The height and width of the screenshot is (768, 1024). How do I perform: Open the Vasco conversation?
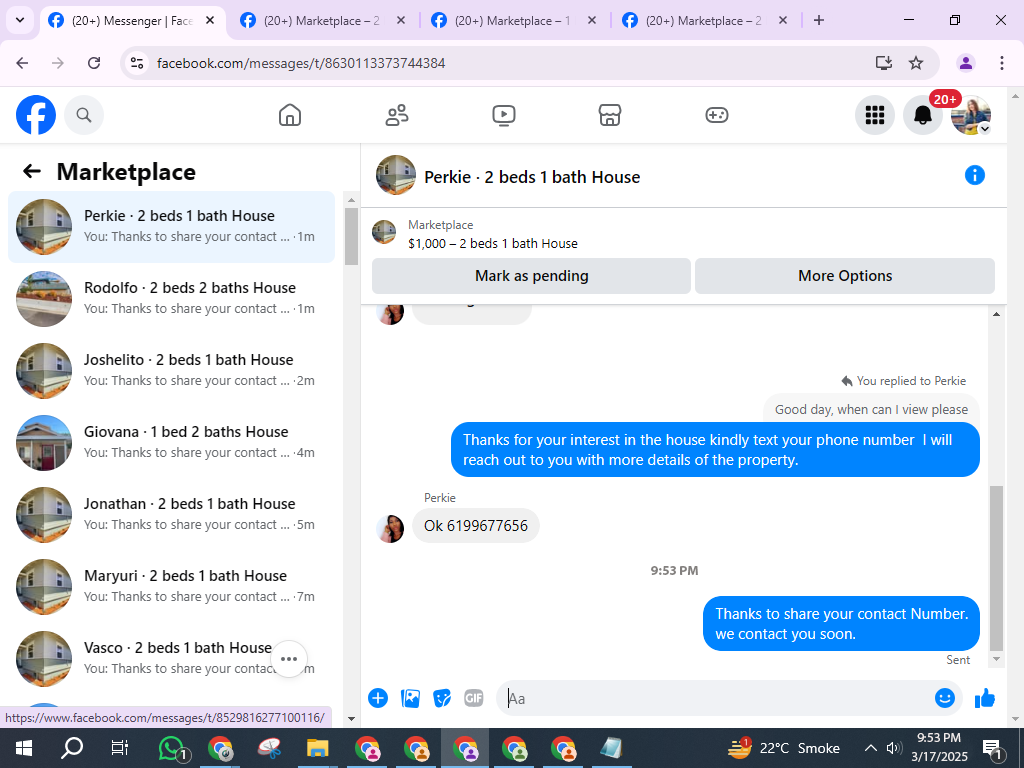click(171, 658)
